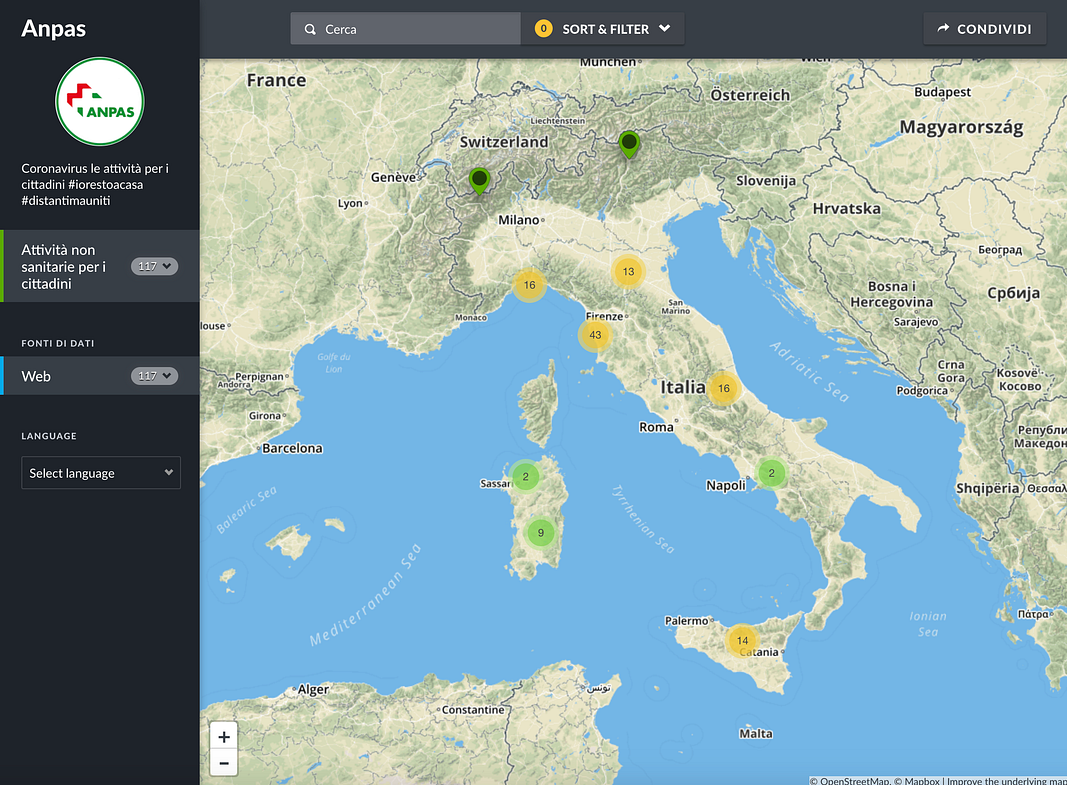This screenshot has width=1067, height=785.
Task: Expand the 117 badge beside Attività non sanitarie
Action: [154, 266]
